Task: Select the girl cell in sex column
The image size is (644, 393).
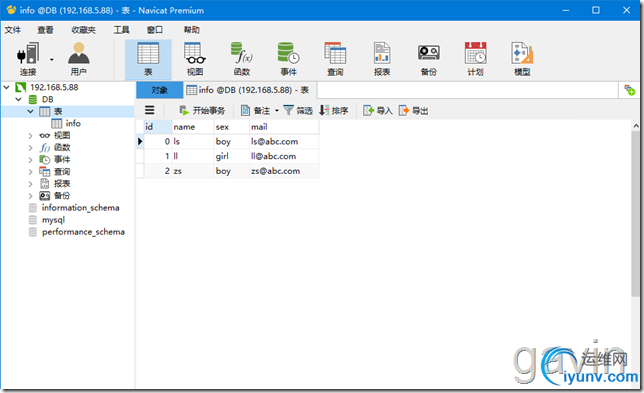Action: click(x=232, y=156)
